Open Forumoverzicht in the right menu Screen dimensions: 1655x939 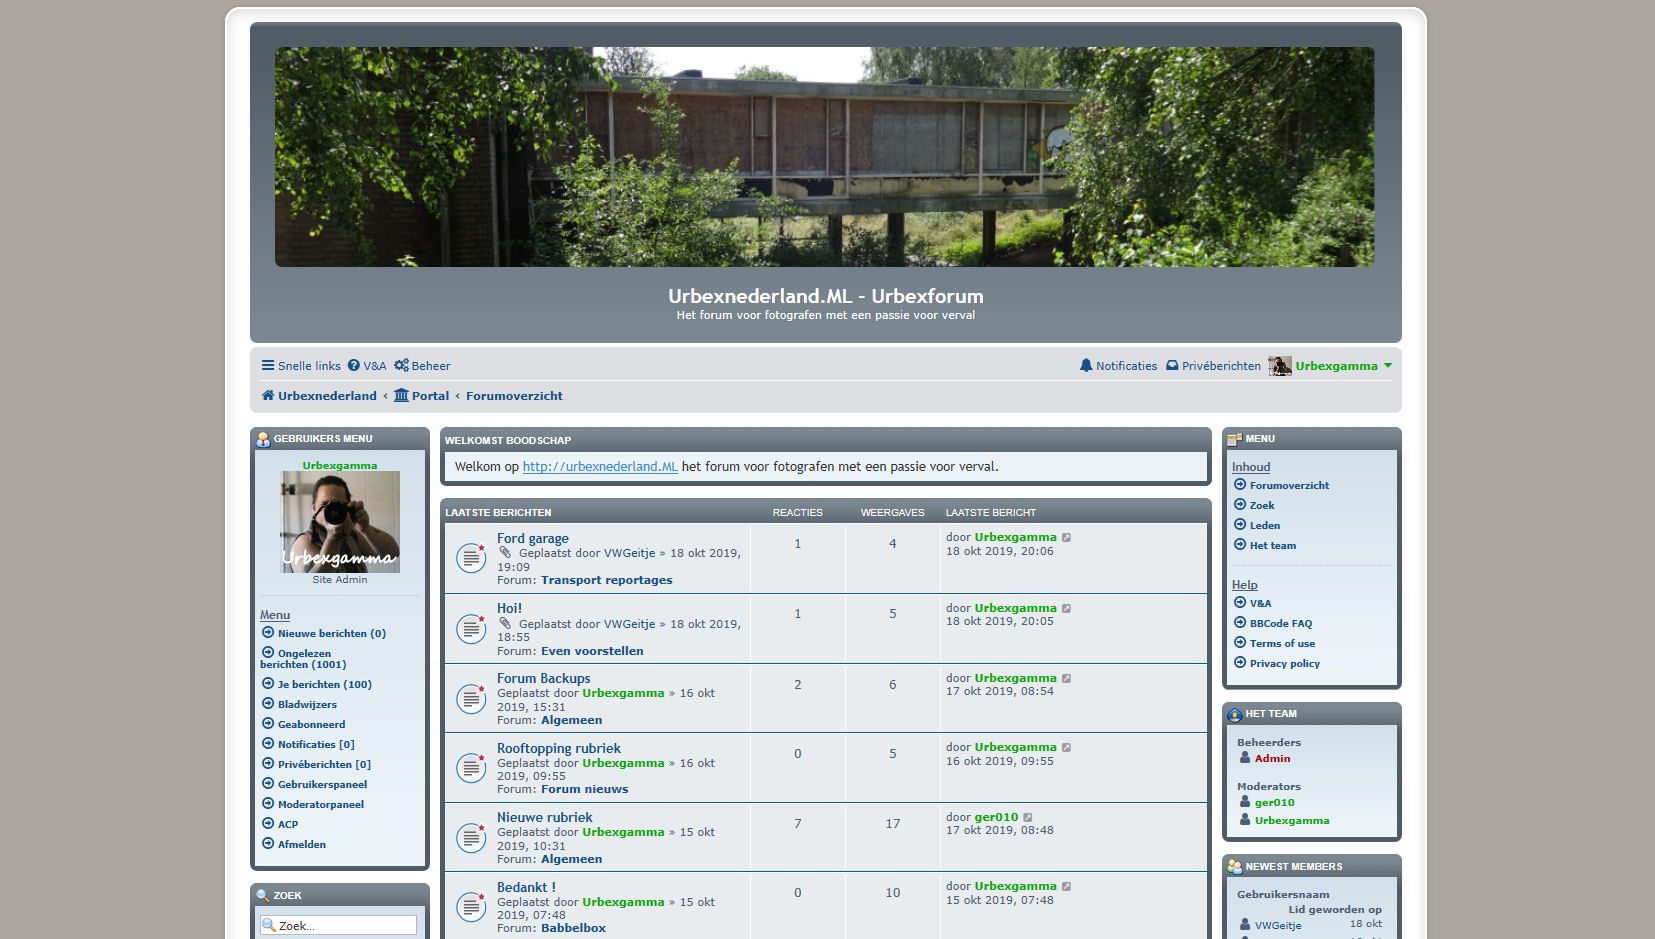click(1289, 486)
